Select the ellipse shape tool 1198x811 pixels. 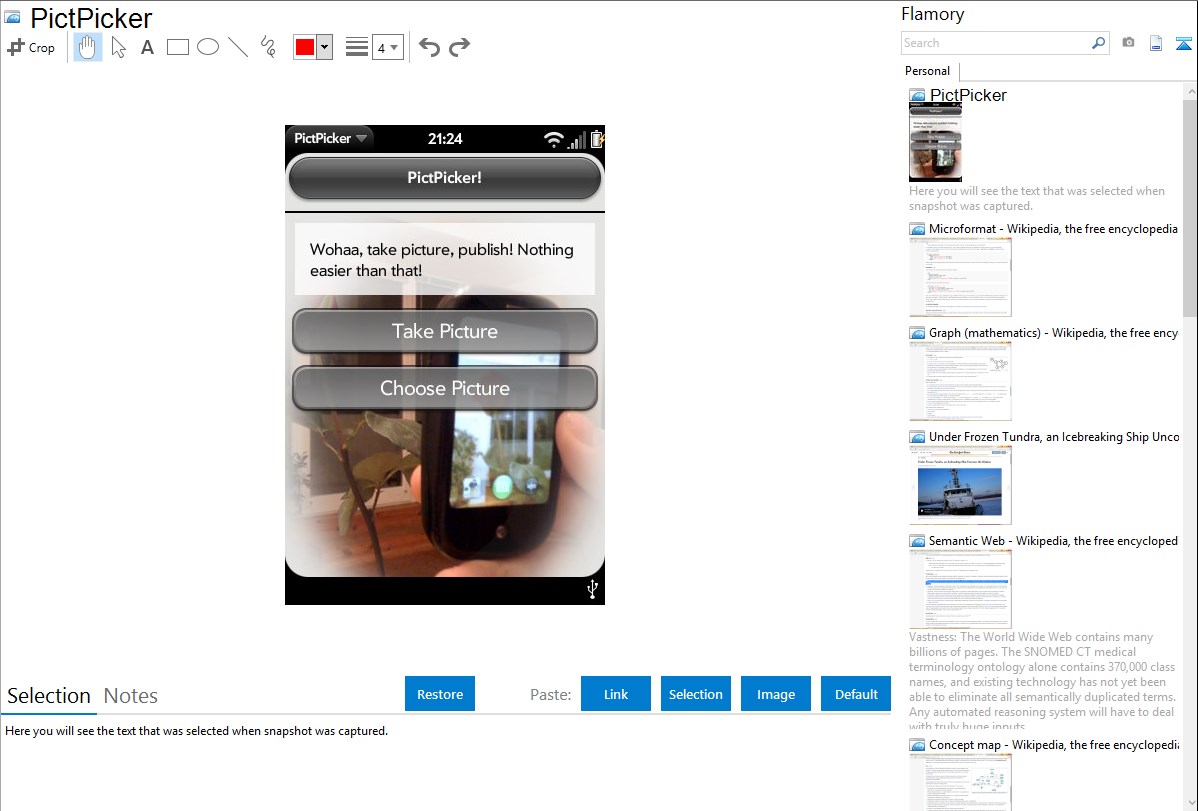pos(208,47)
